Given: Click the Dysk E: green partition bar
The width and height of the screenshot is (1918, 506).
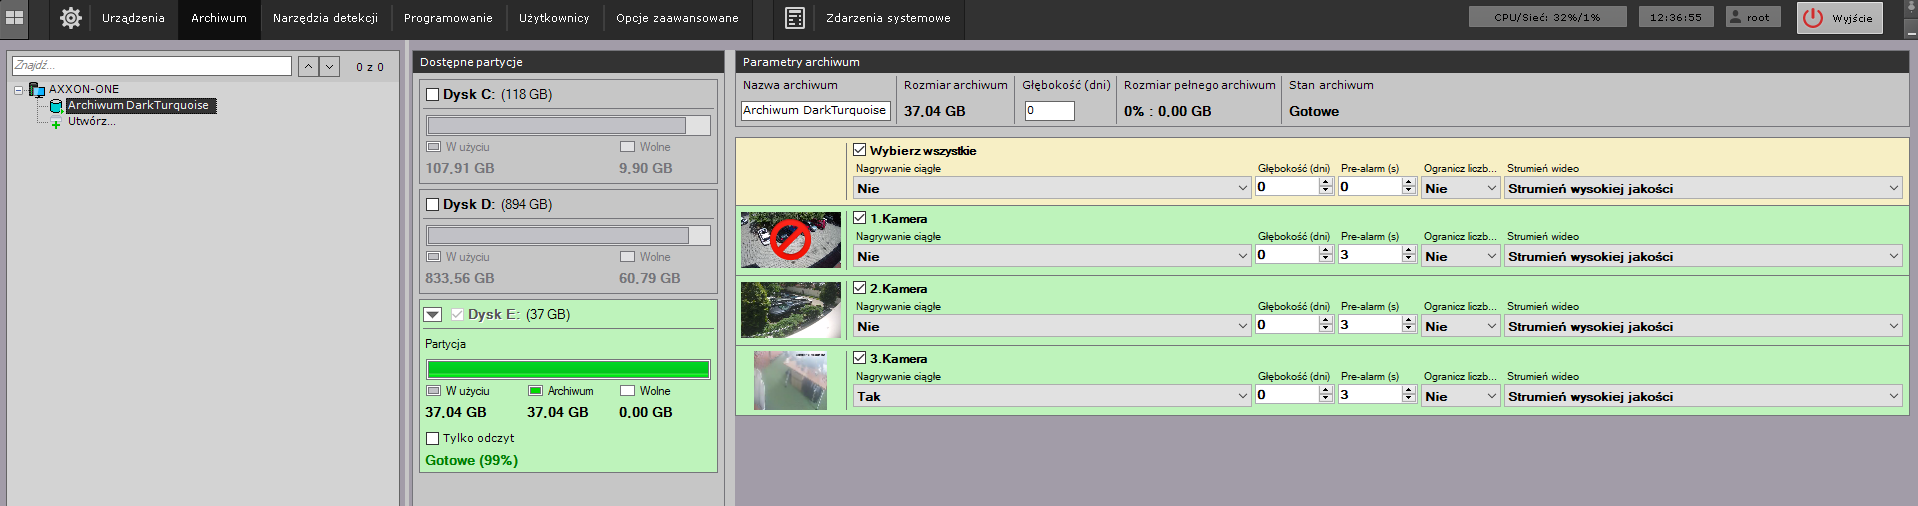Looking at the screenshot, I should click(x=568, y=369).
